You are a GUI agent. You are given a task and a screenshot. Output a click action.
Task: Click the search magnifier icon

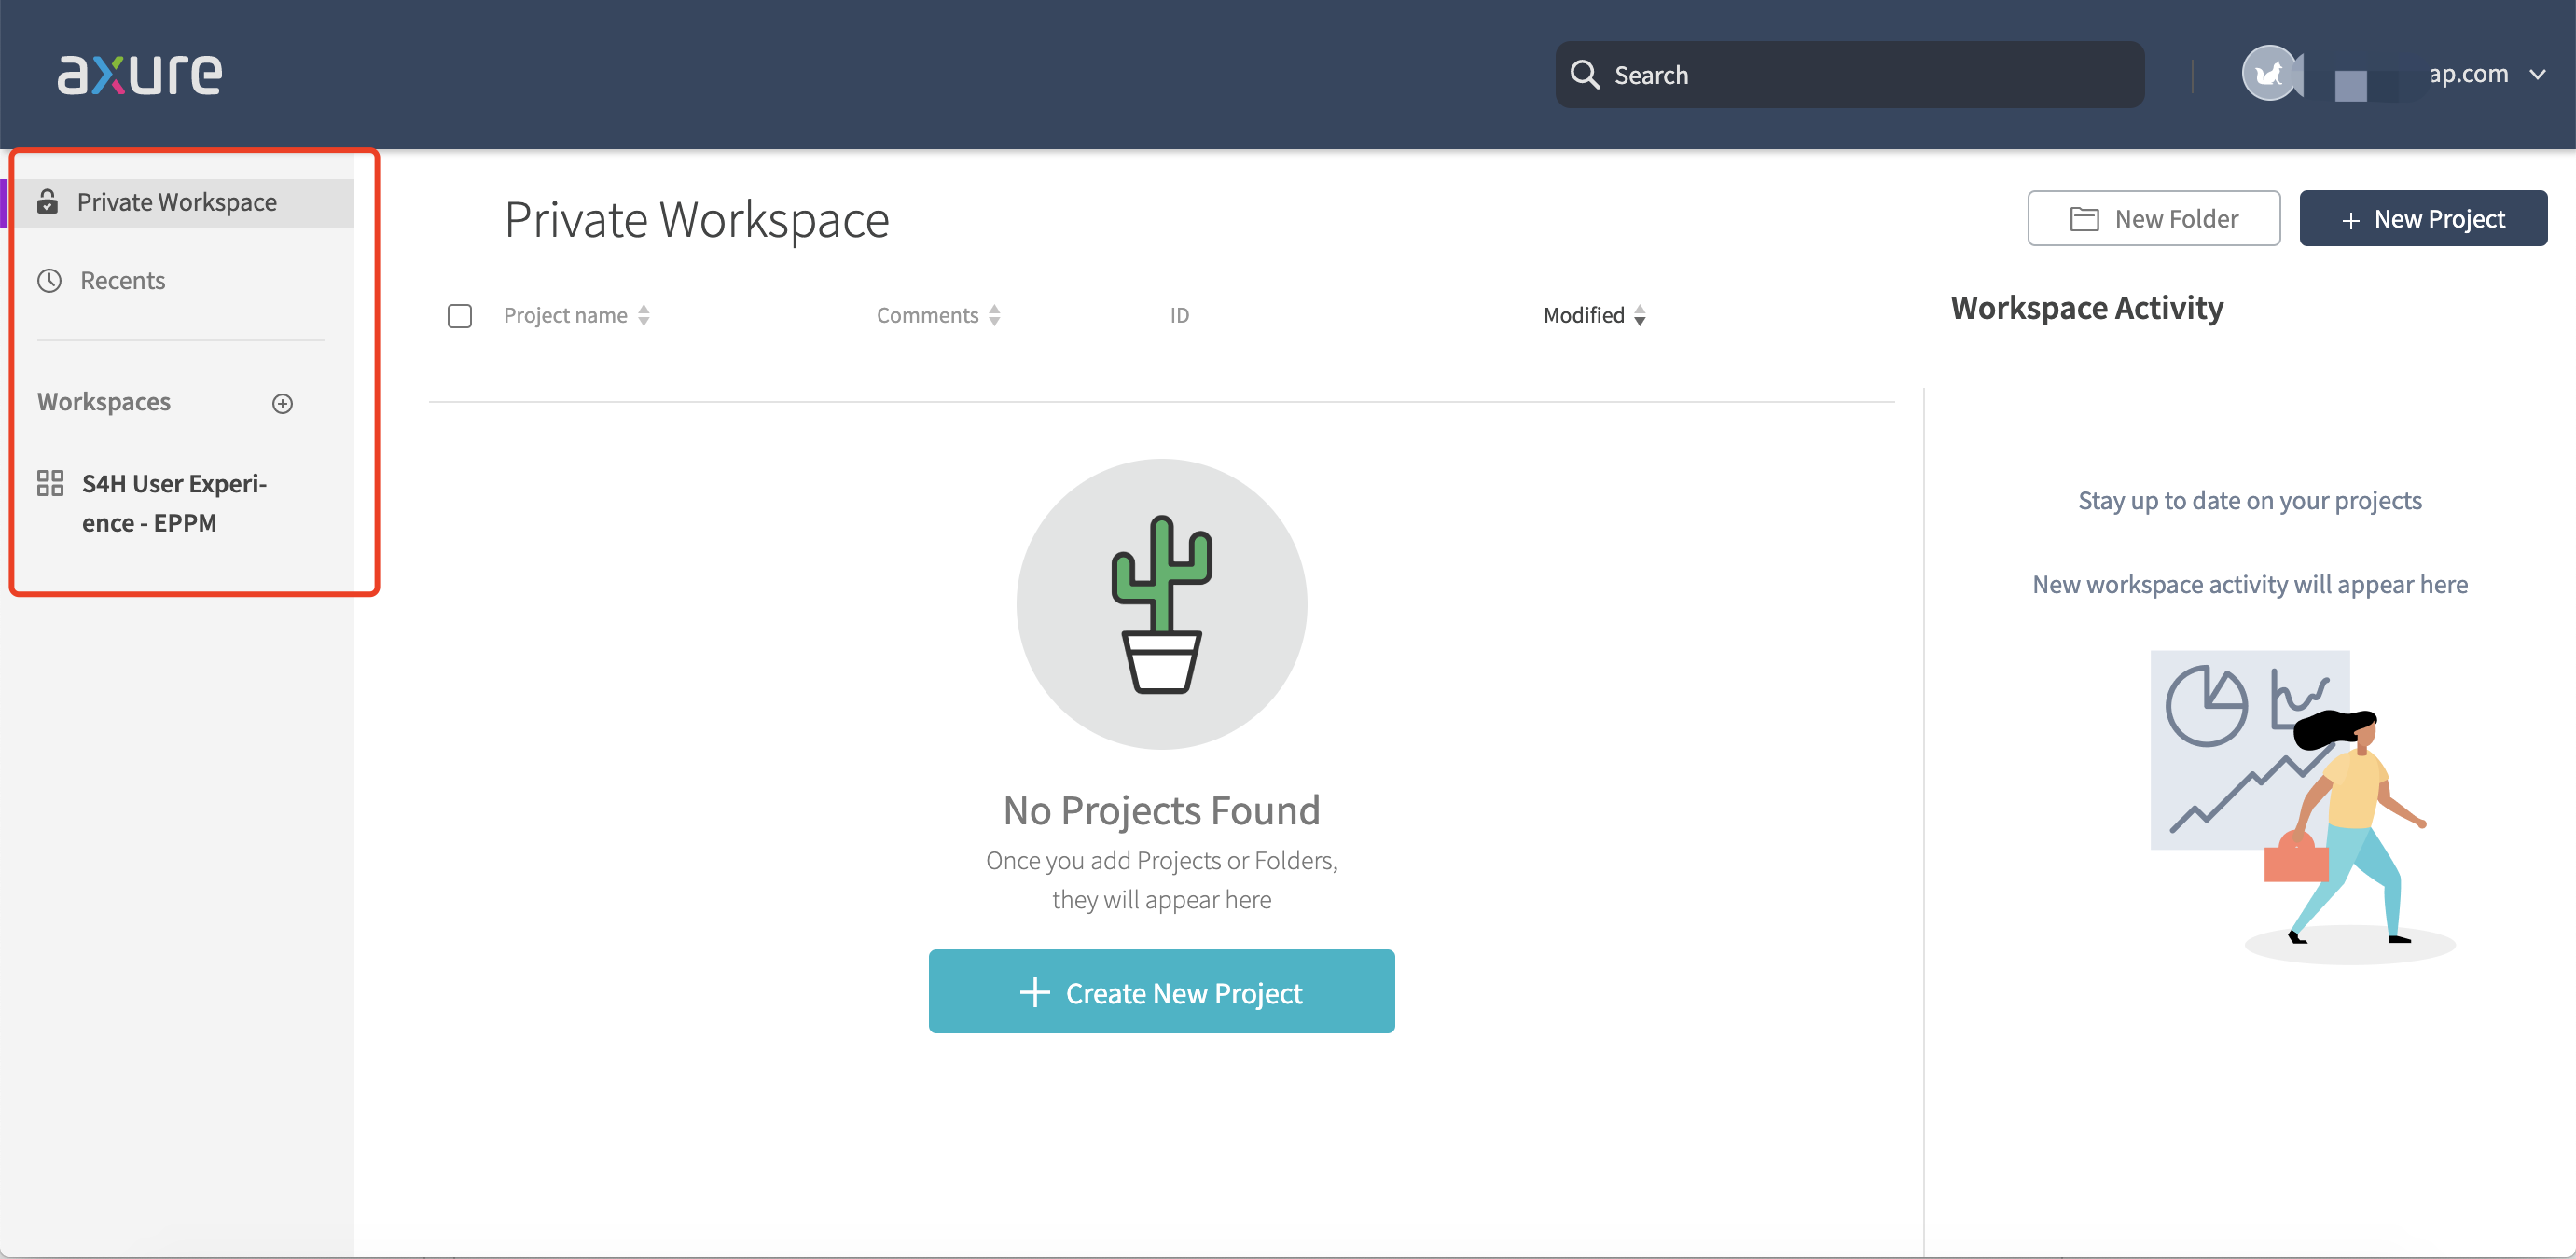coord(1584,75)
